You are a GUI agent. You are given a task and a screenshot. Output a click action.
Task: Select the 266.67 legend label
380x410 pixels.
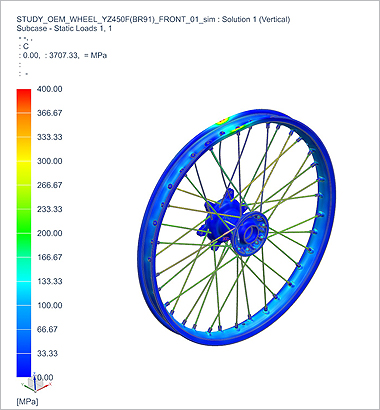[x=49, y=185]
